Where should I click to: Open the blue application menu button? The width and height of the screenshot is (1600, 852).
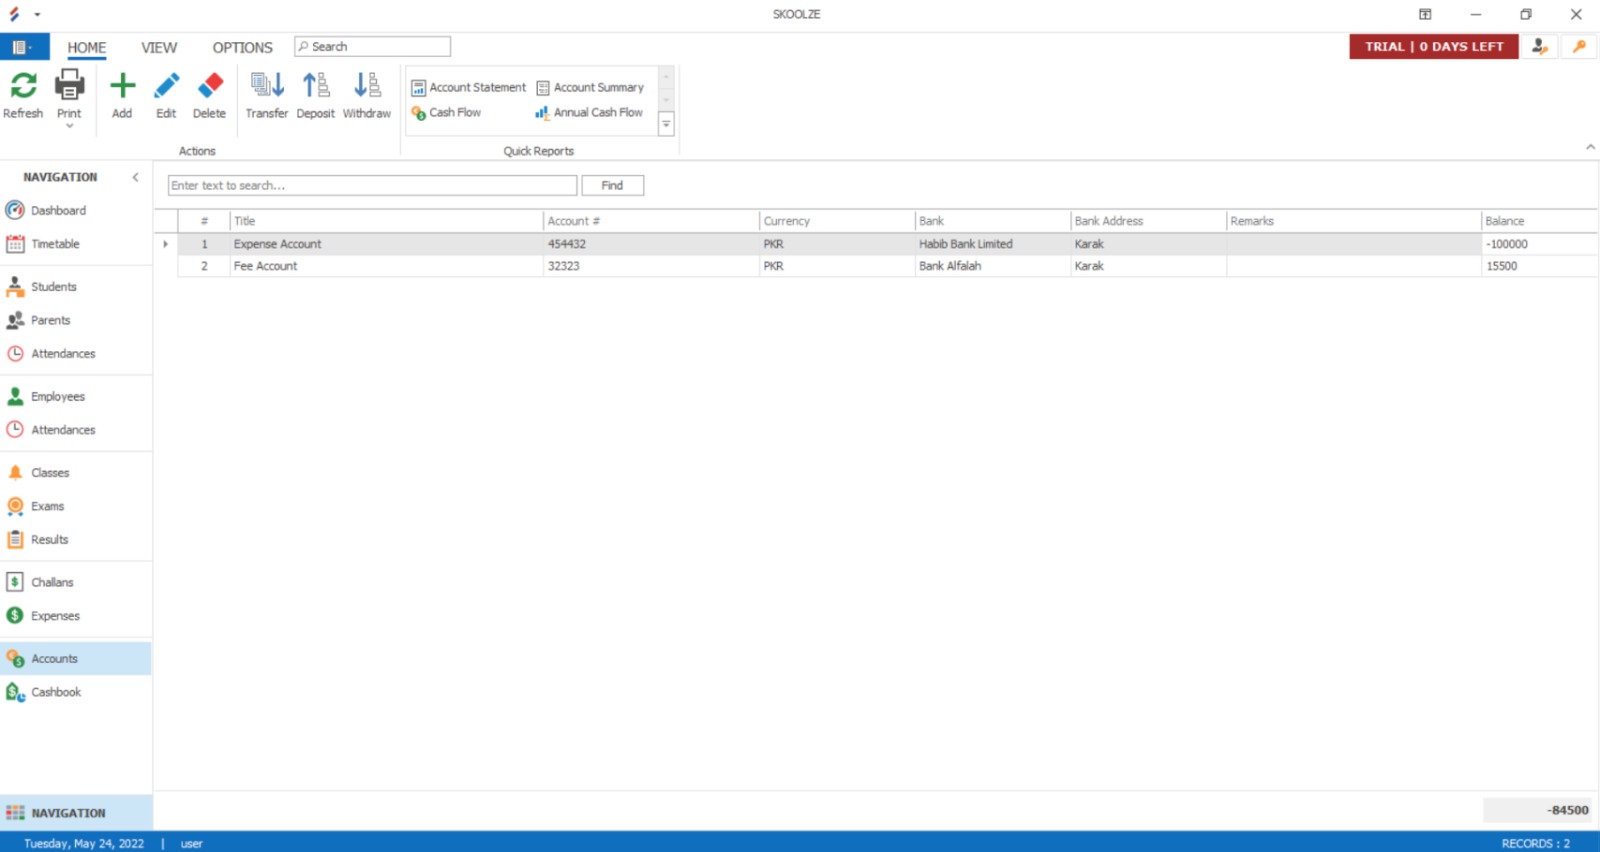[x=24, y=47]
